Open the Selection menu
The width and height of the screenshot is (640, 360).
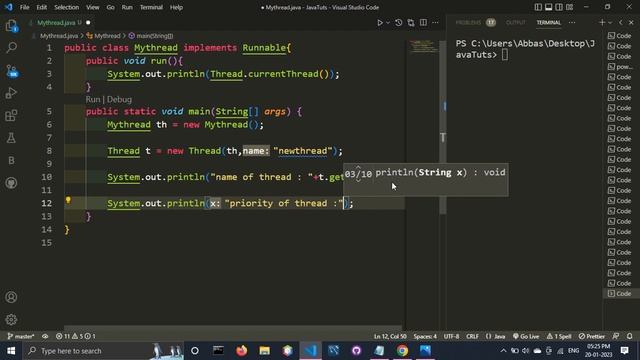(x=66, y=7)
